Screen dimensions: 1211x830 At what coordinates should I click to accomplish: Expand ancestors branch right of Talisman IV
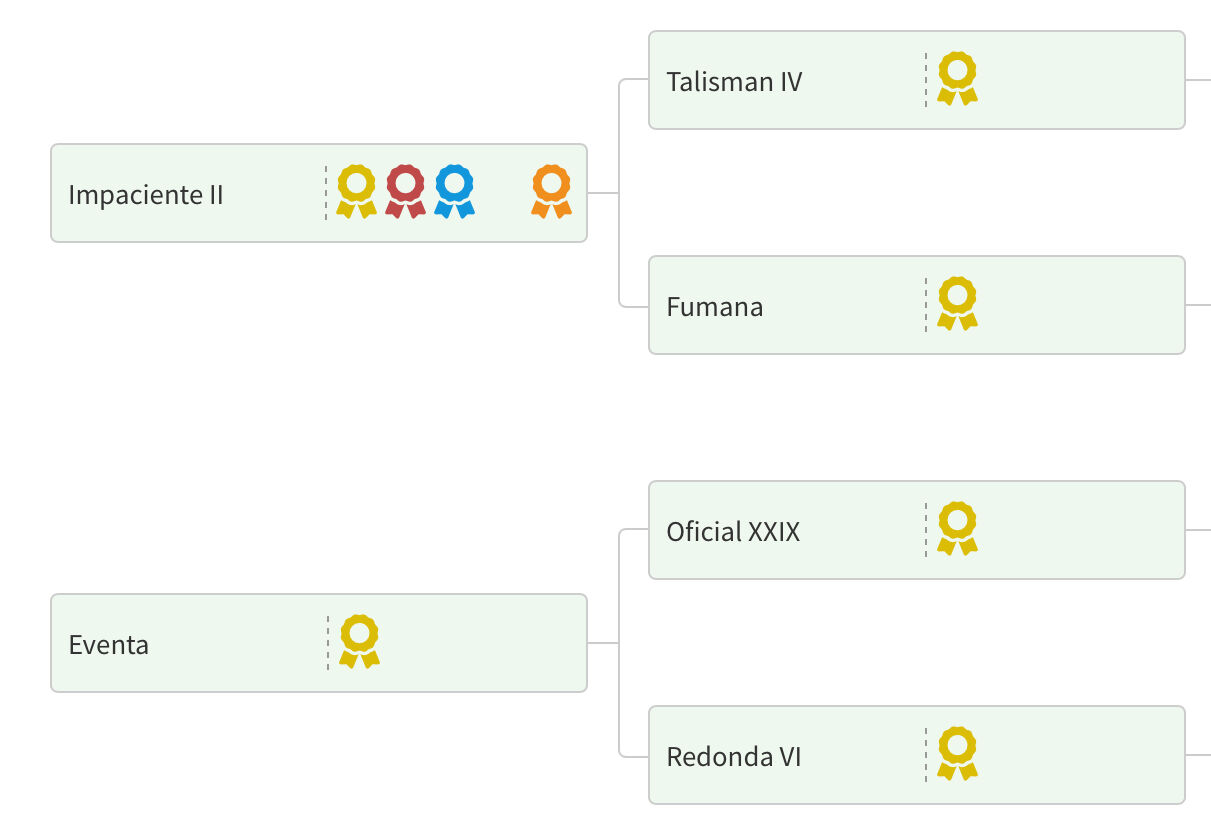[1198, 80]
